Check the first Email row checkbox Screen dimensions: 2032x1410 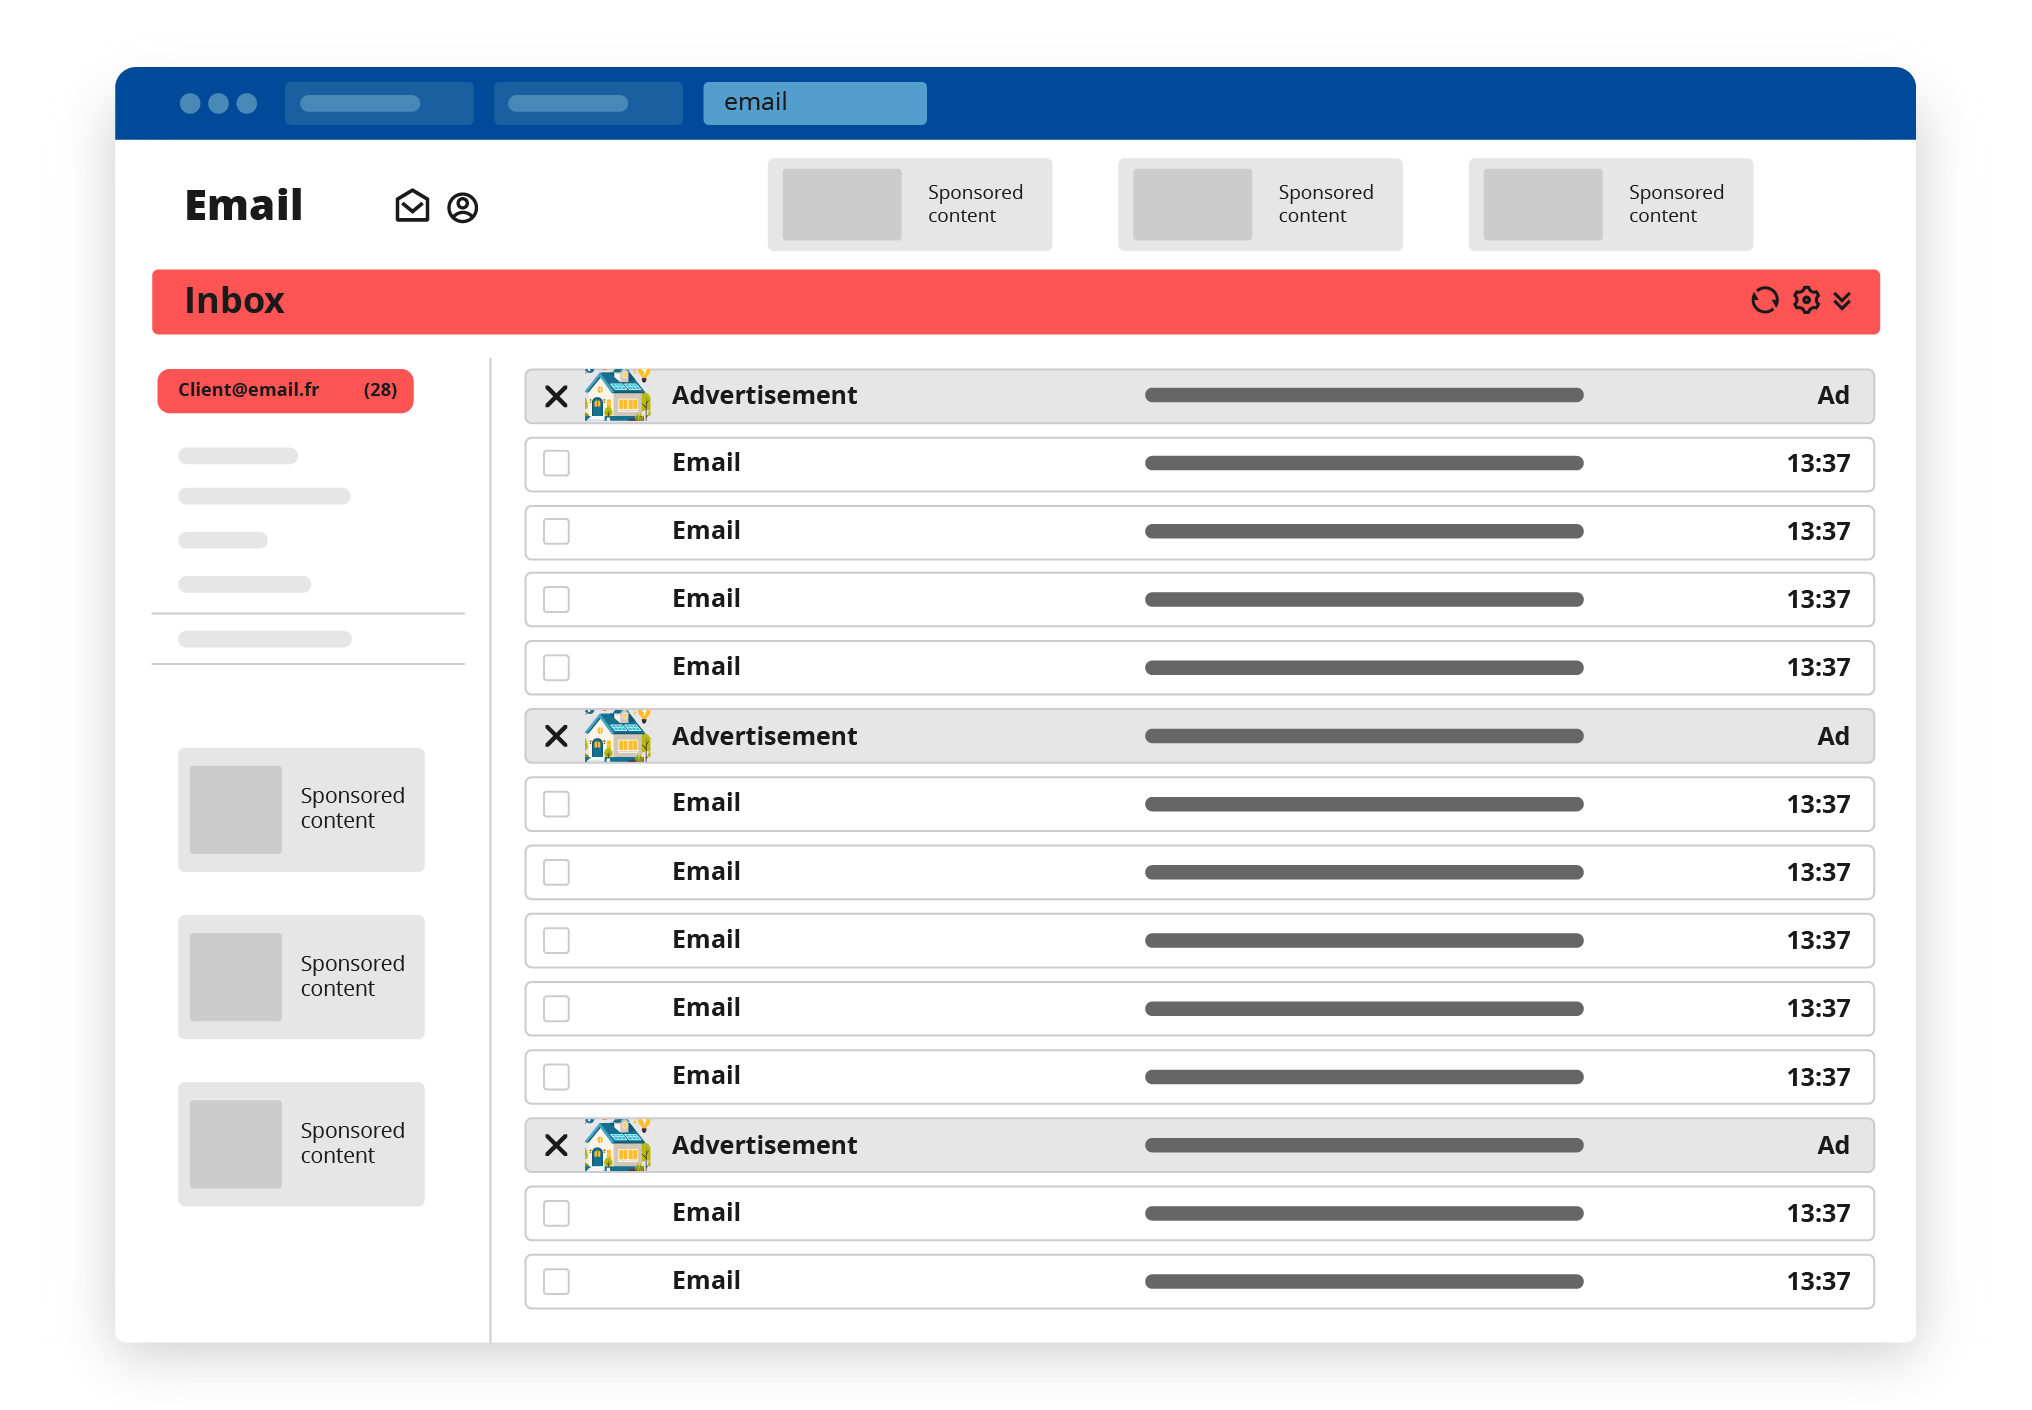click(556, 463)
